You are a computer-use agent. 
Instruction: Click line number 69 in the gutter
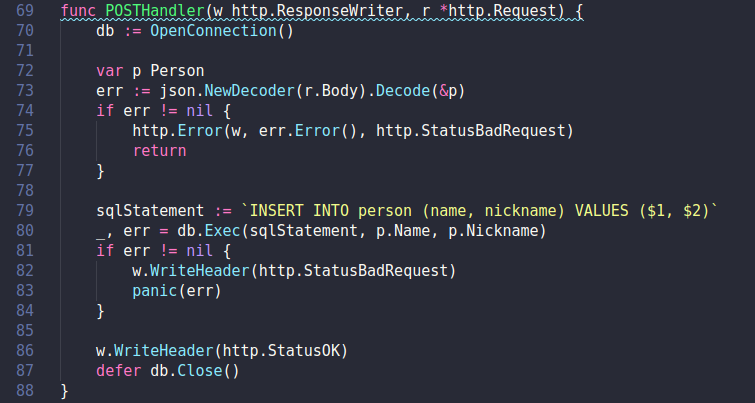tap(26, 11)
